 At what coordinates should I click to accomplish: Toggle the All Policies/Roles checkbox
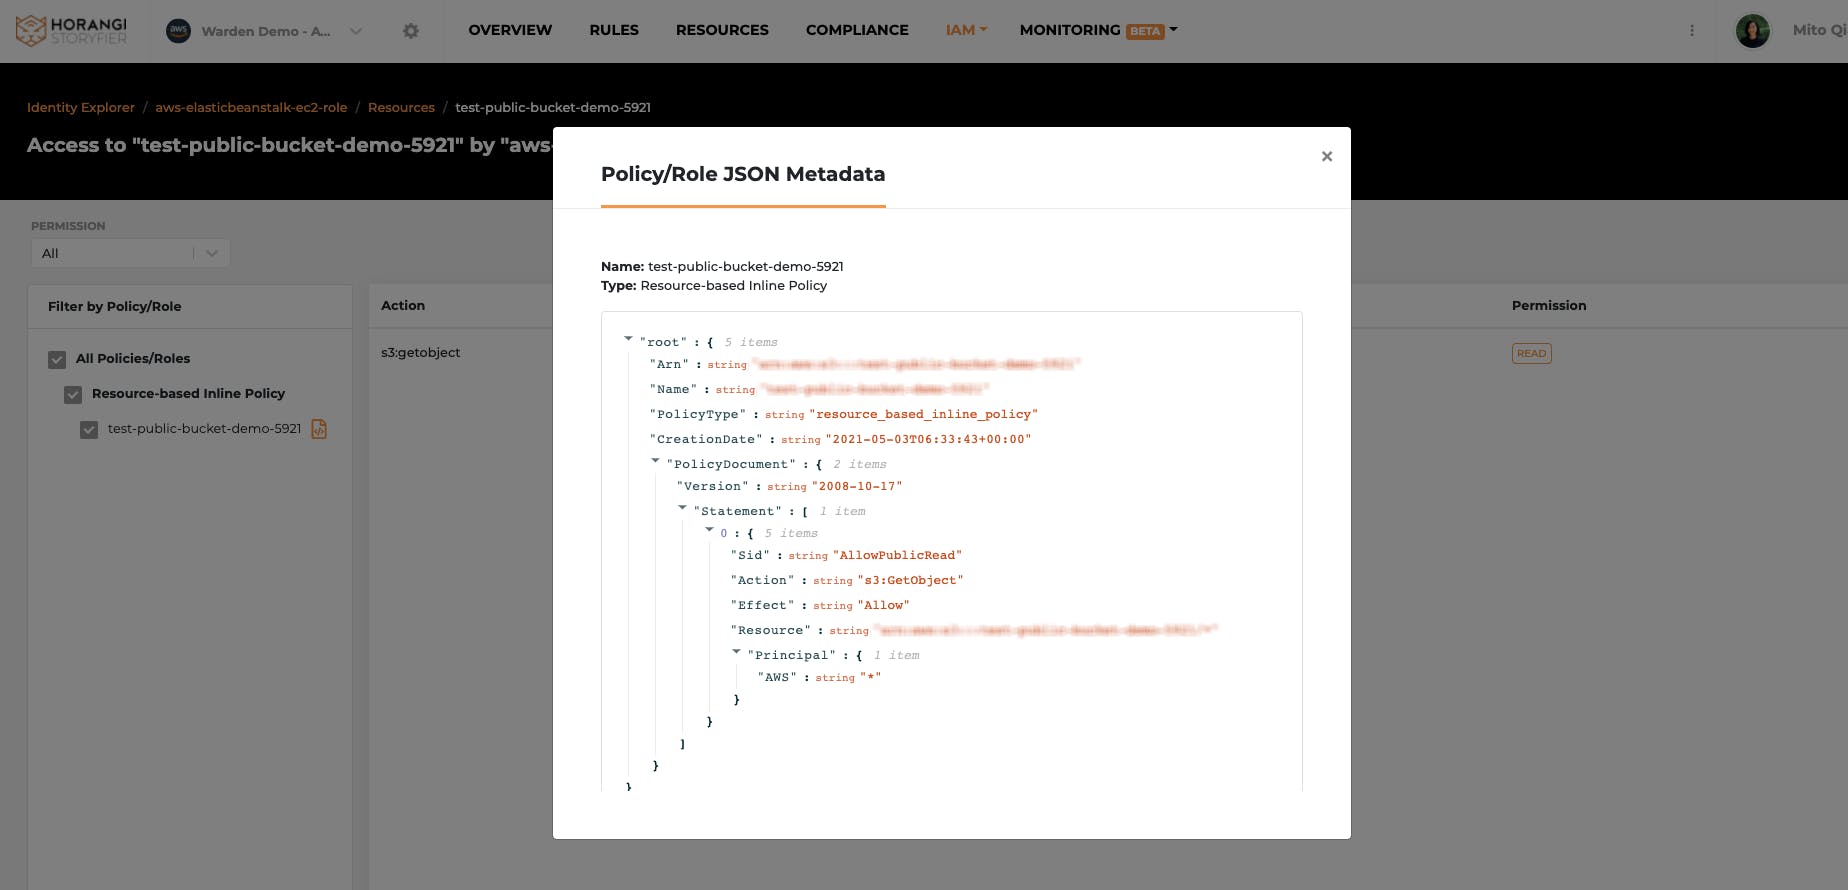[x=57, y=359]
